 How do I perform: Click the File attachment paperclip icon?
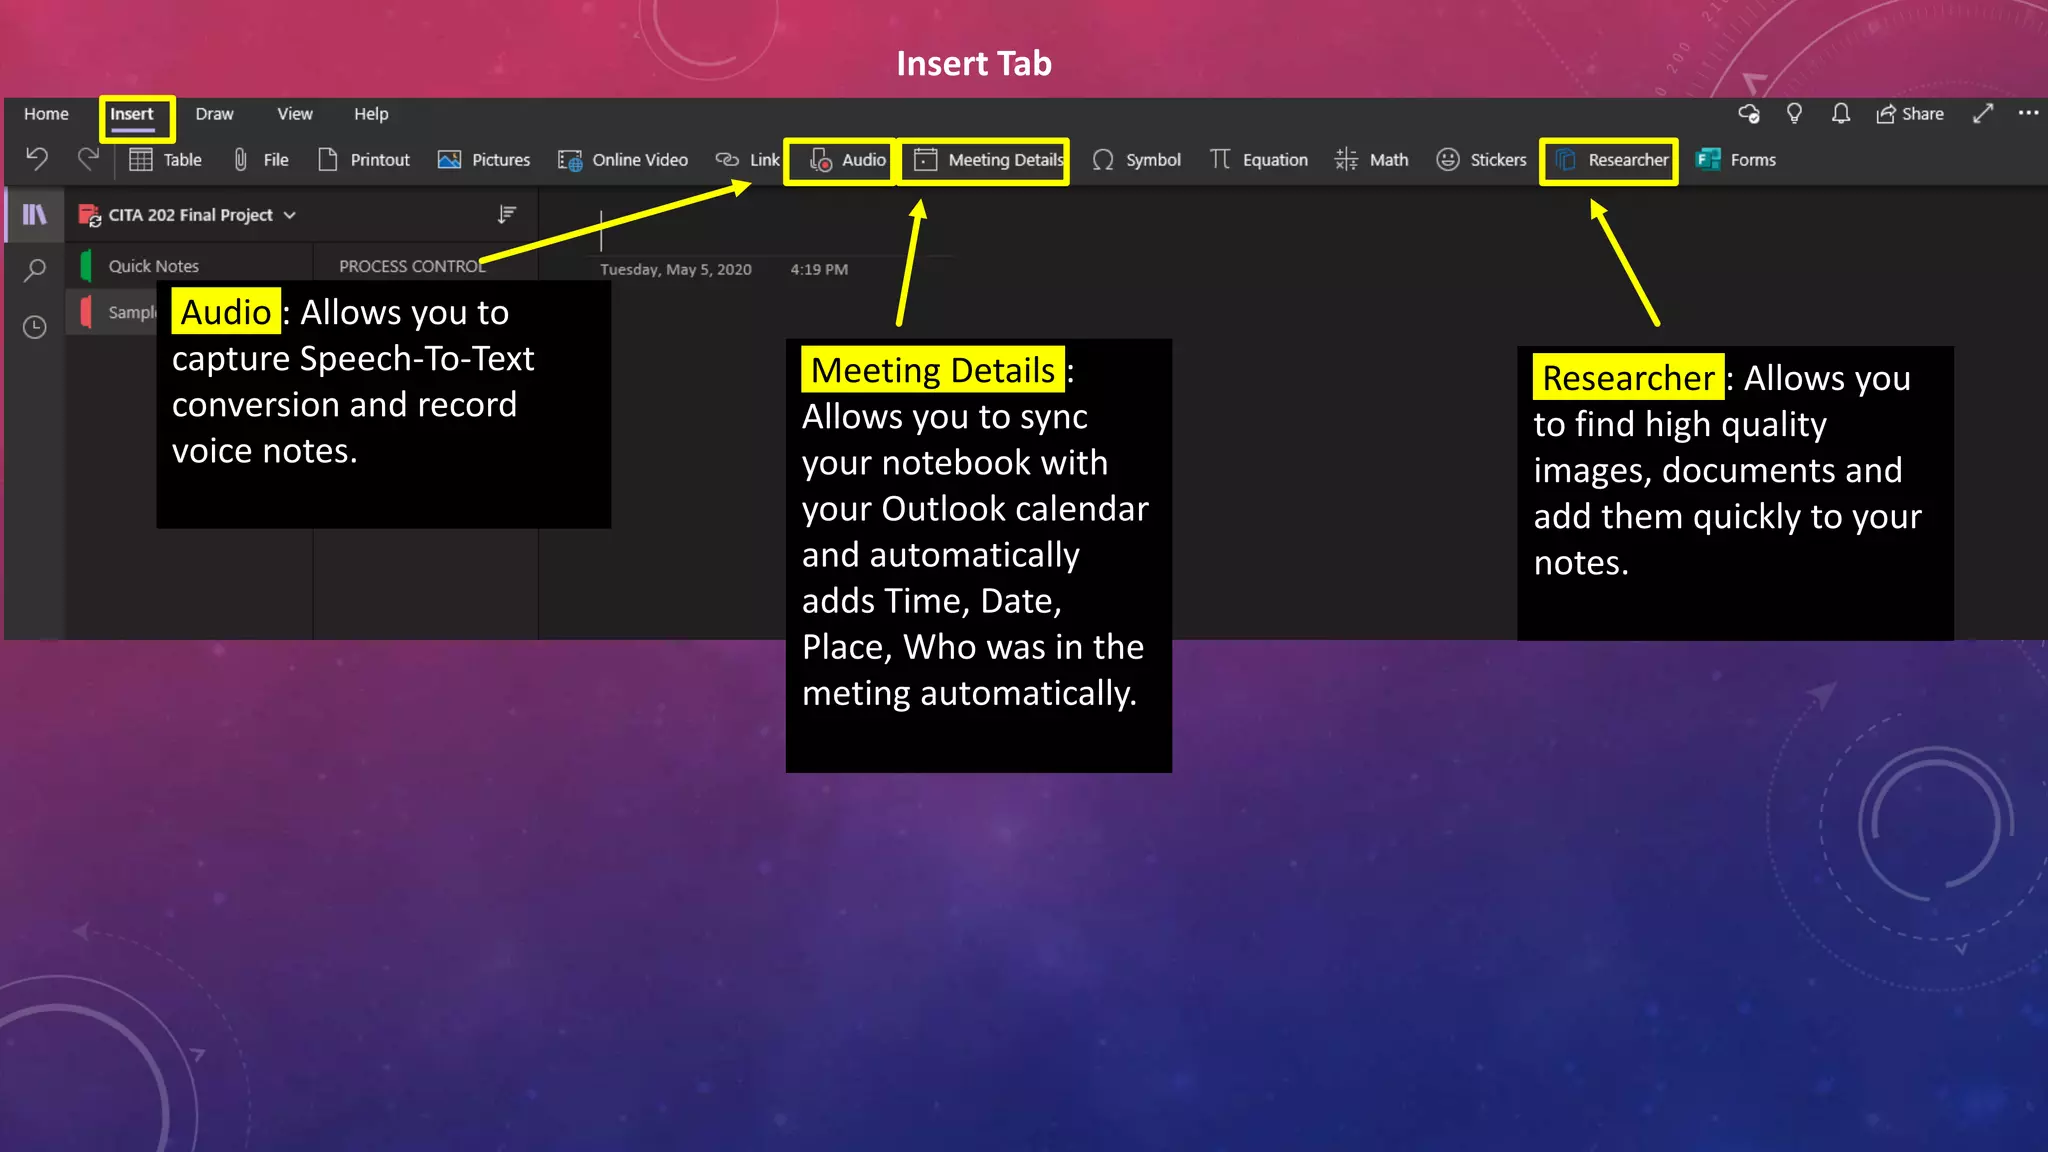(x=240, y=160)
